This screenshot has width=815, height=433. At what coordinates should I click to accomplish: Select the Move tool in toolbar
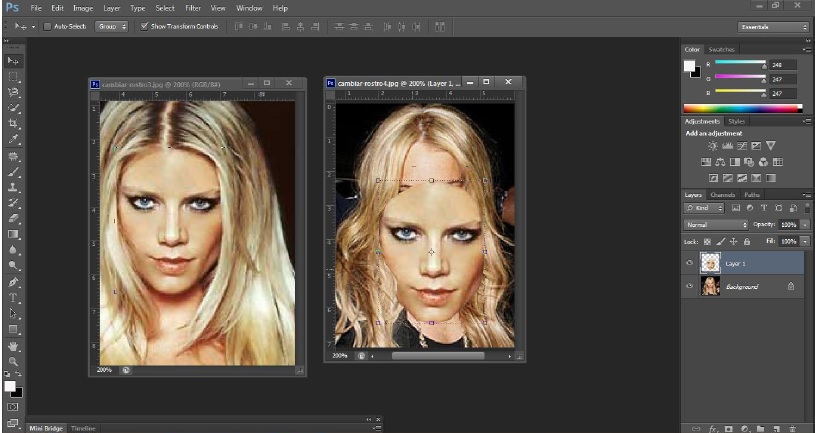[x=14, y=61]
